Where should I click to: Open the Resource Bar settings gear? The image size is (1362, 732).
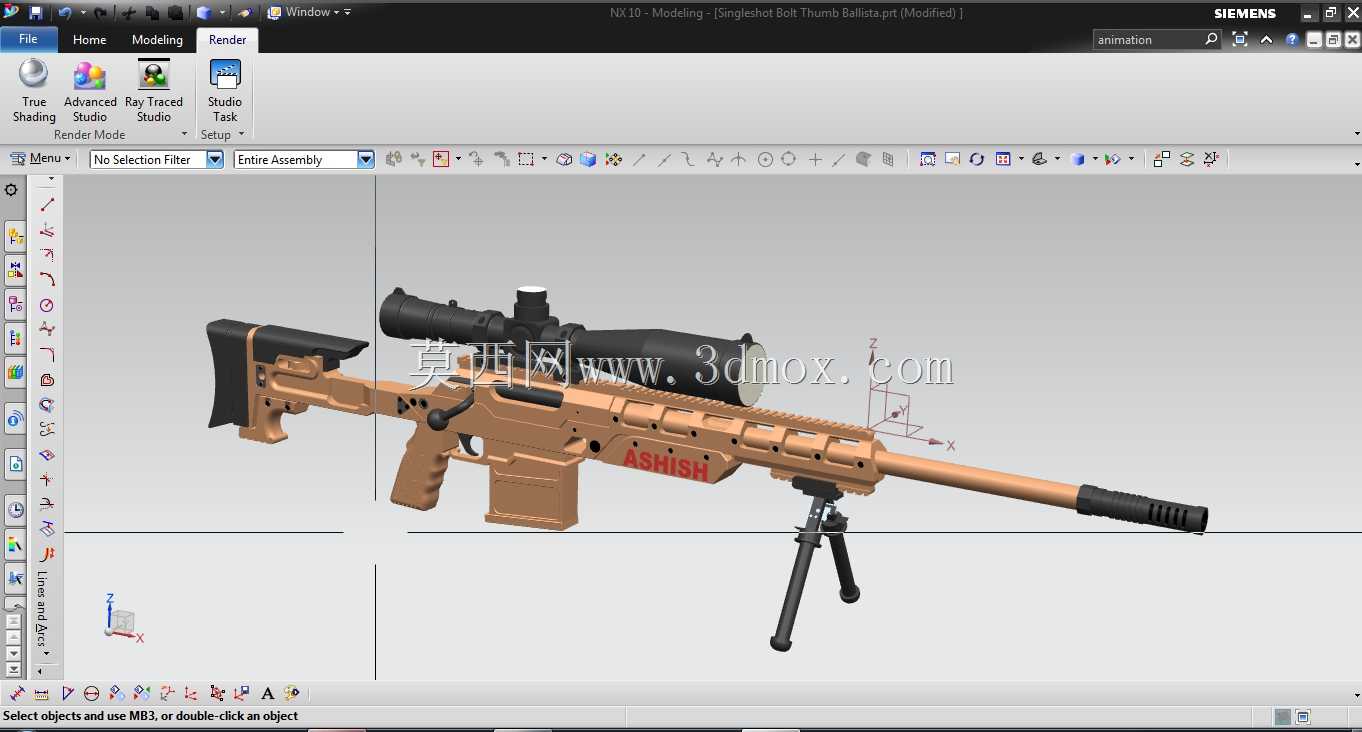pyautogui.click(x=12, y=190)
